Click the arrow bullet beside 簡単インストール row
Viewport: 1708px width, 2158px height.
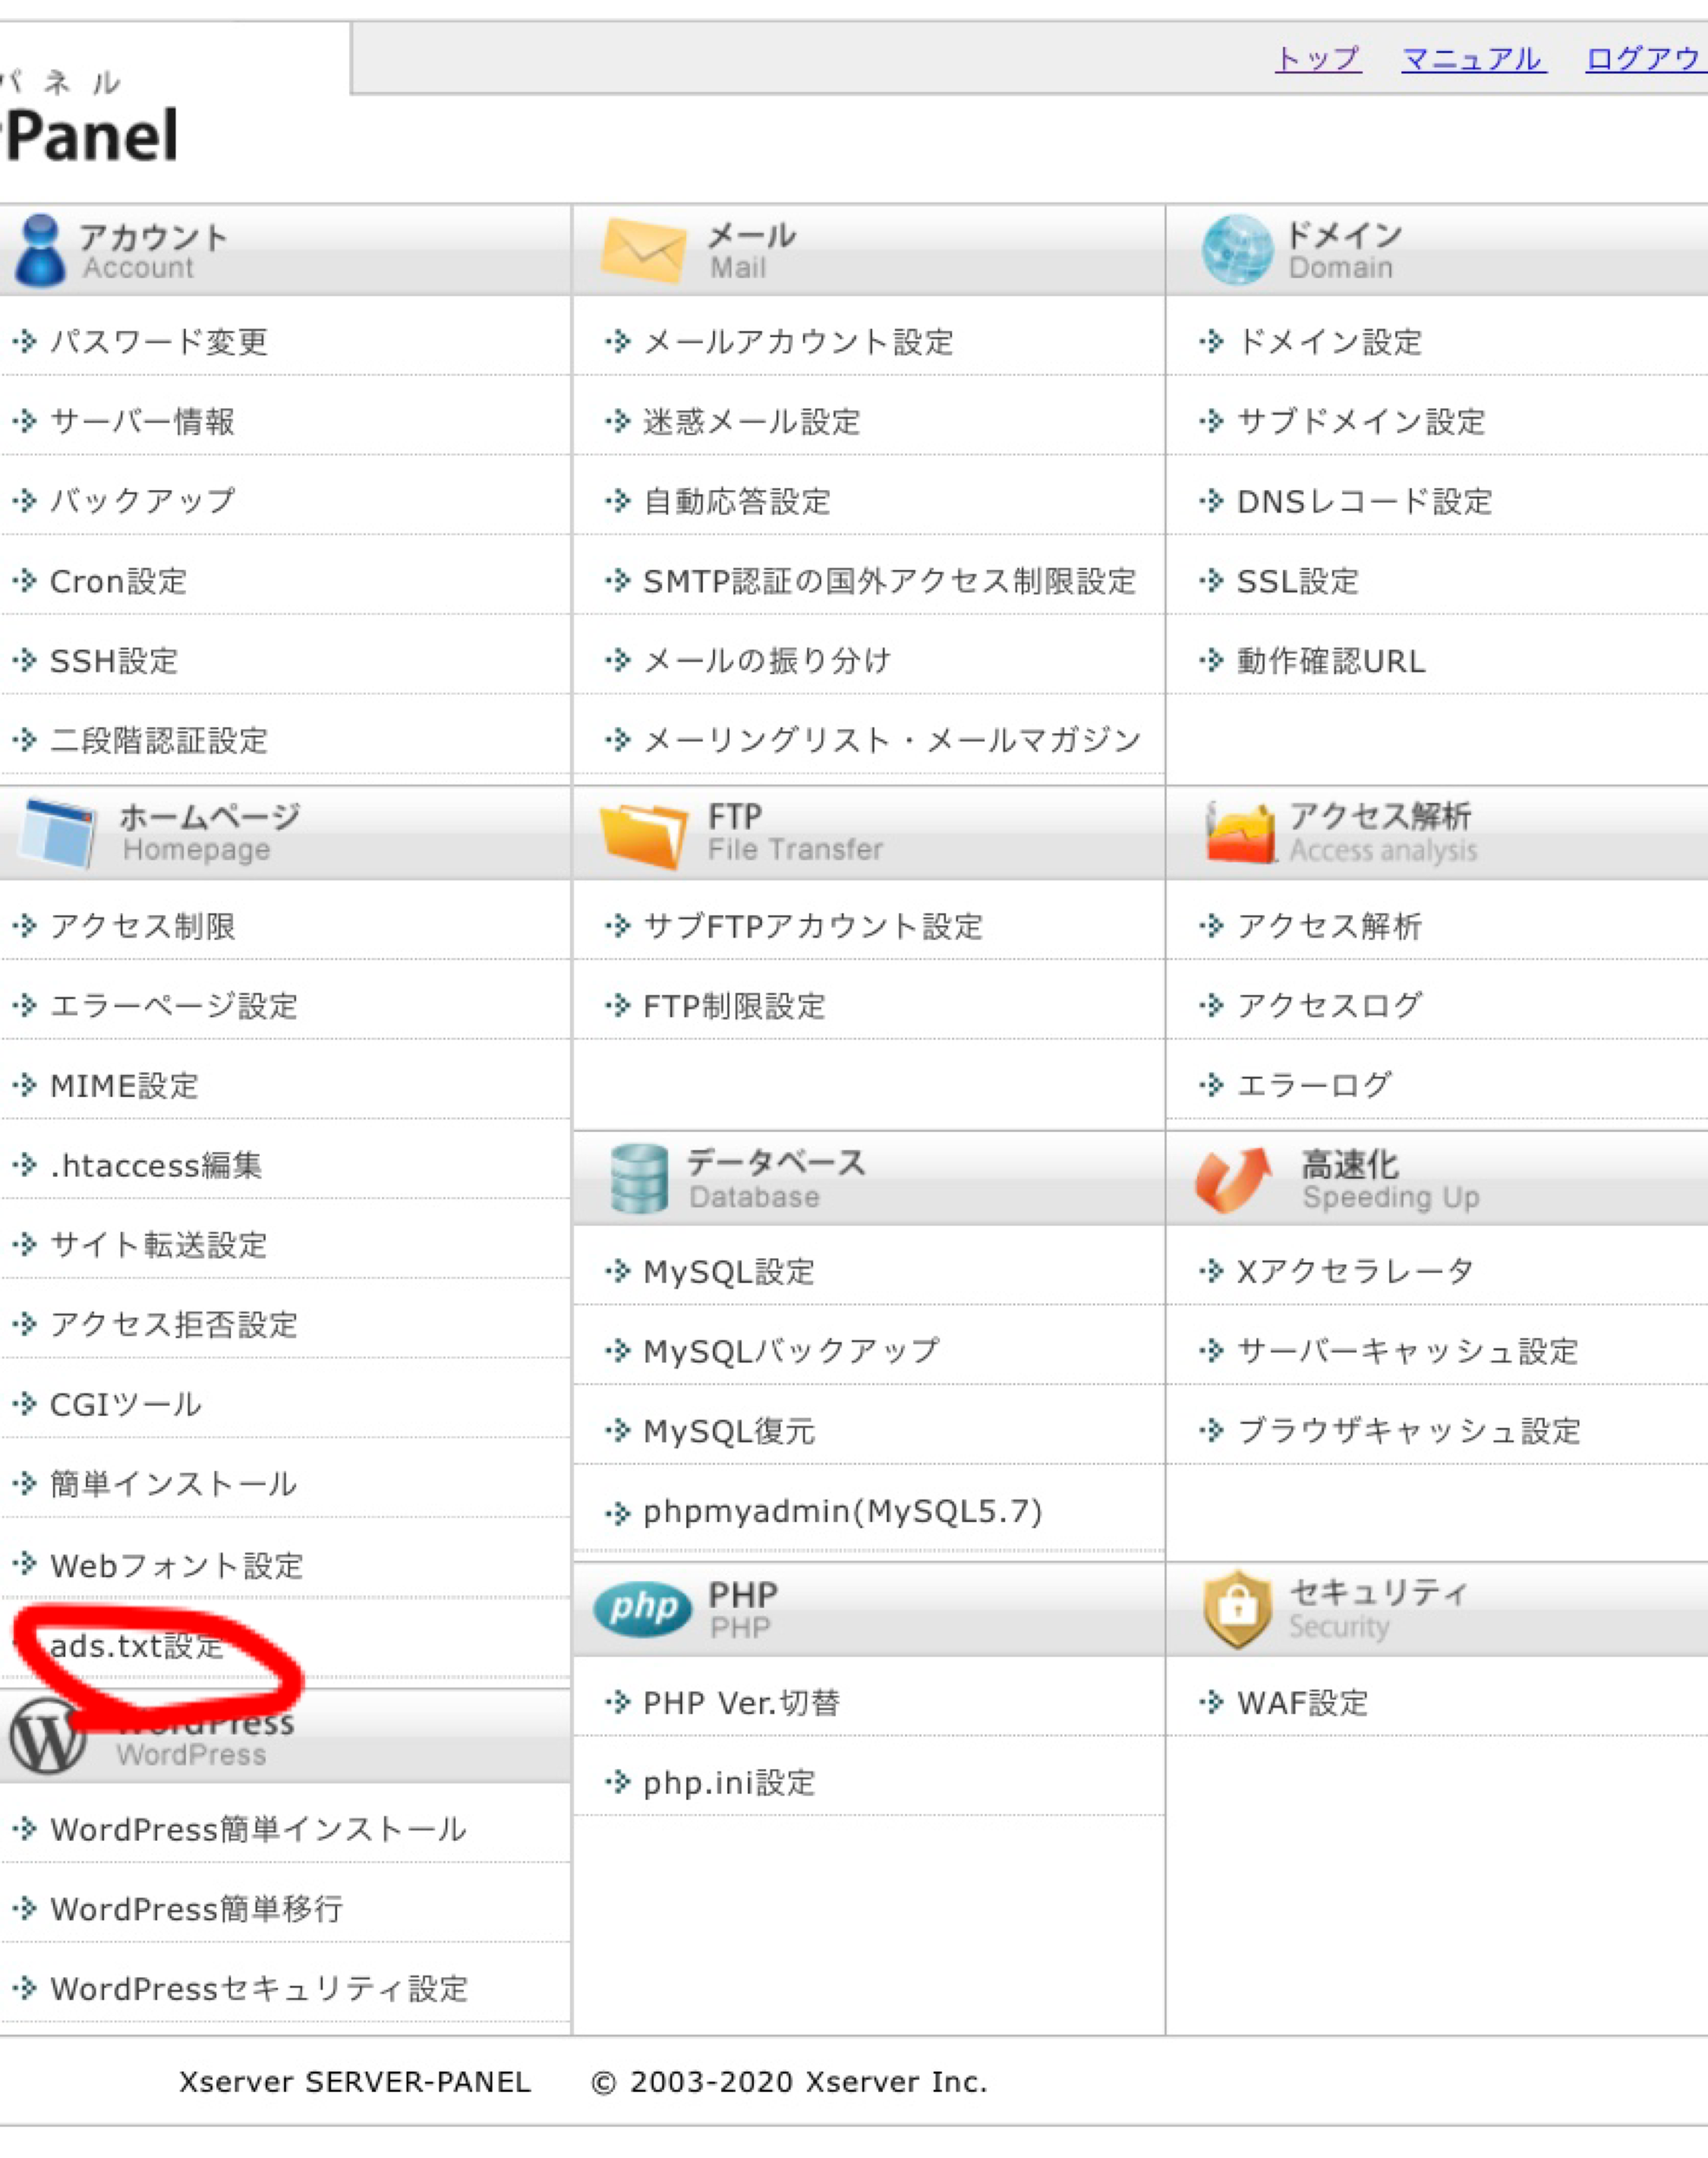[25, 1484]
